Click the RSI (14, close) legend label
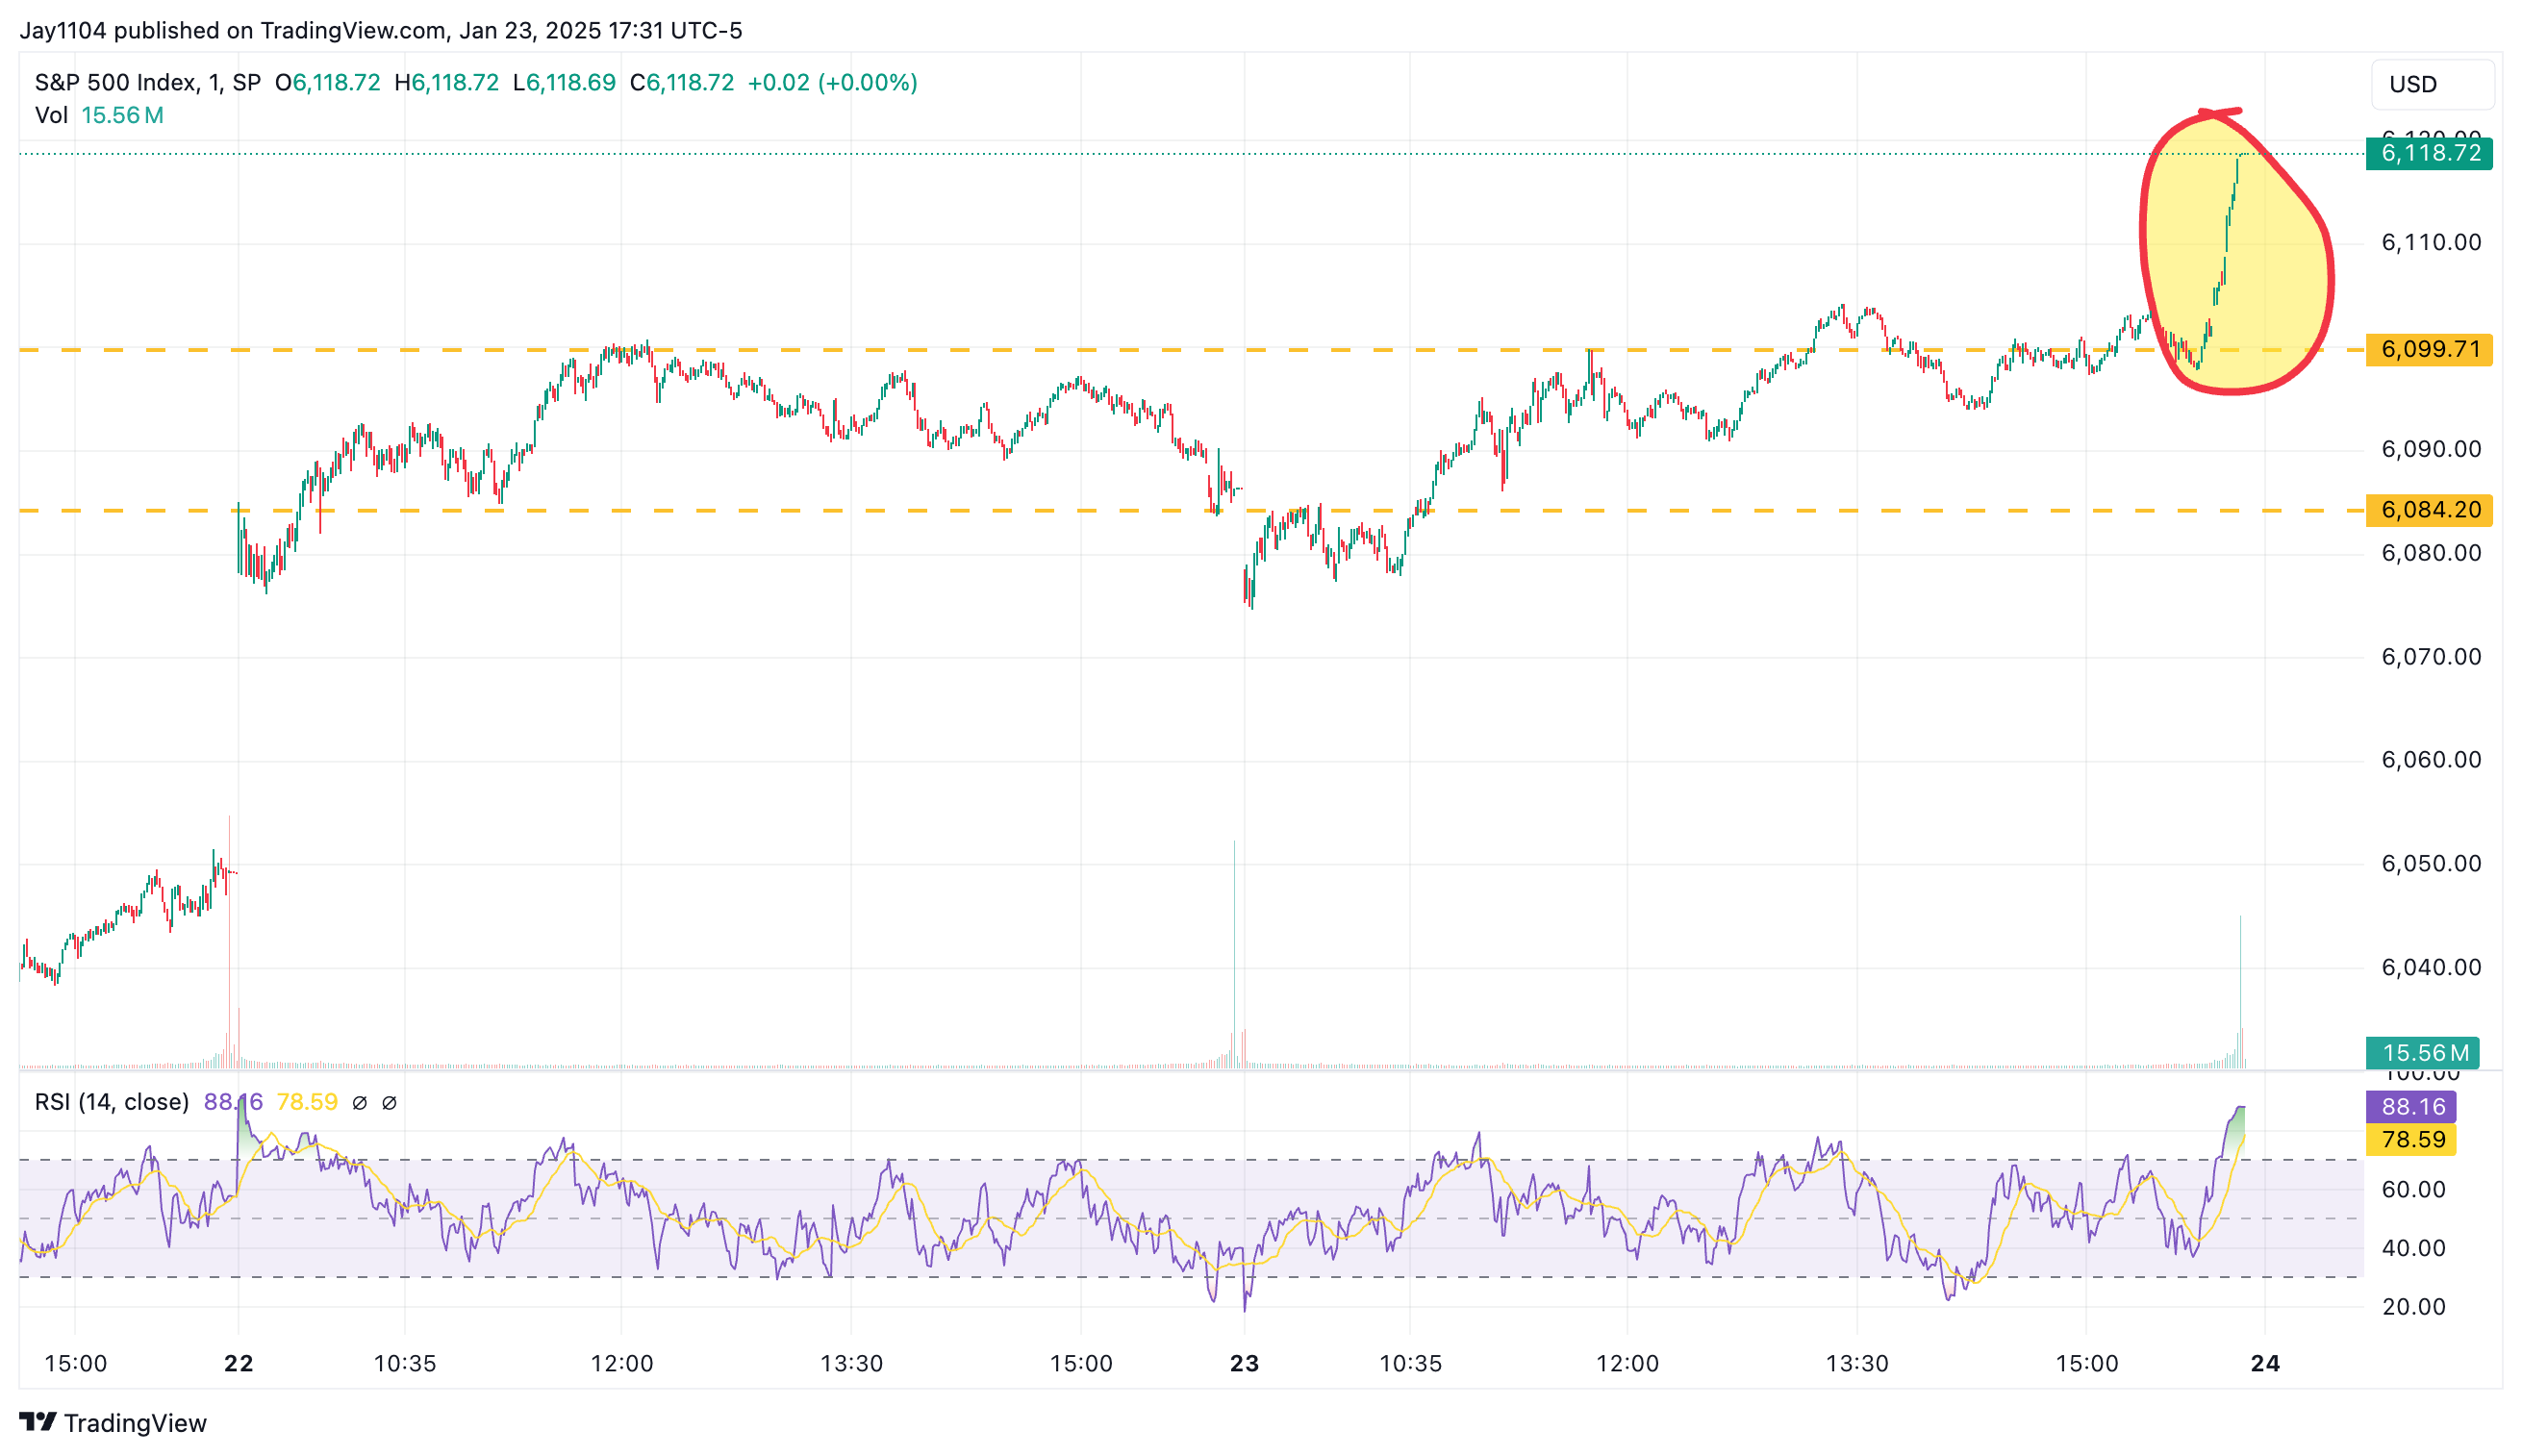 [112, 1102]
